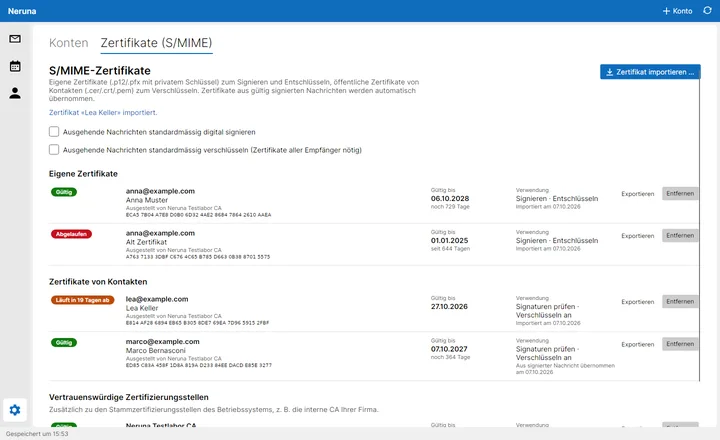Click expiry date 06.10.2028
The width and height of the screenshot is (720, 440).
[x=450, y=198]
